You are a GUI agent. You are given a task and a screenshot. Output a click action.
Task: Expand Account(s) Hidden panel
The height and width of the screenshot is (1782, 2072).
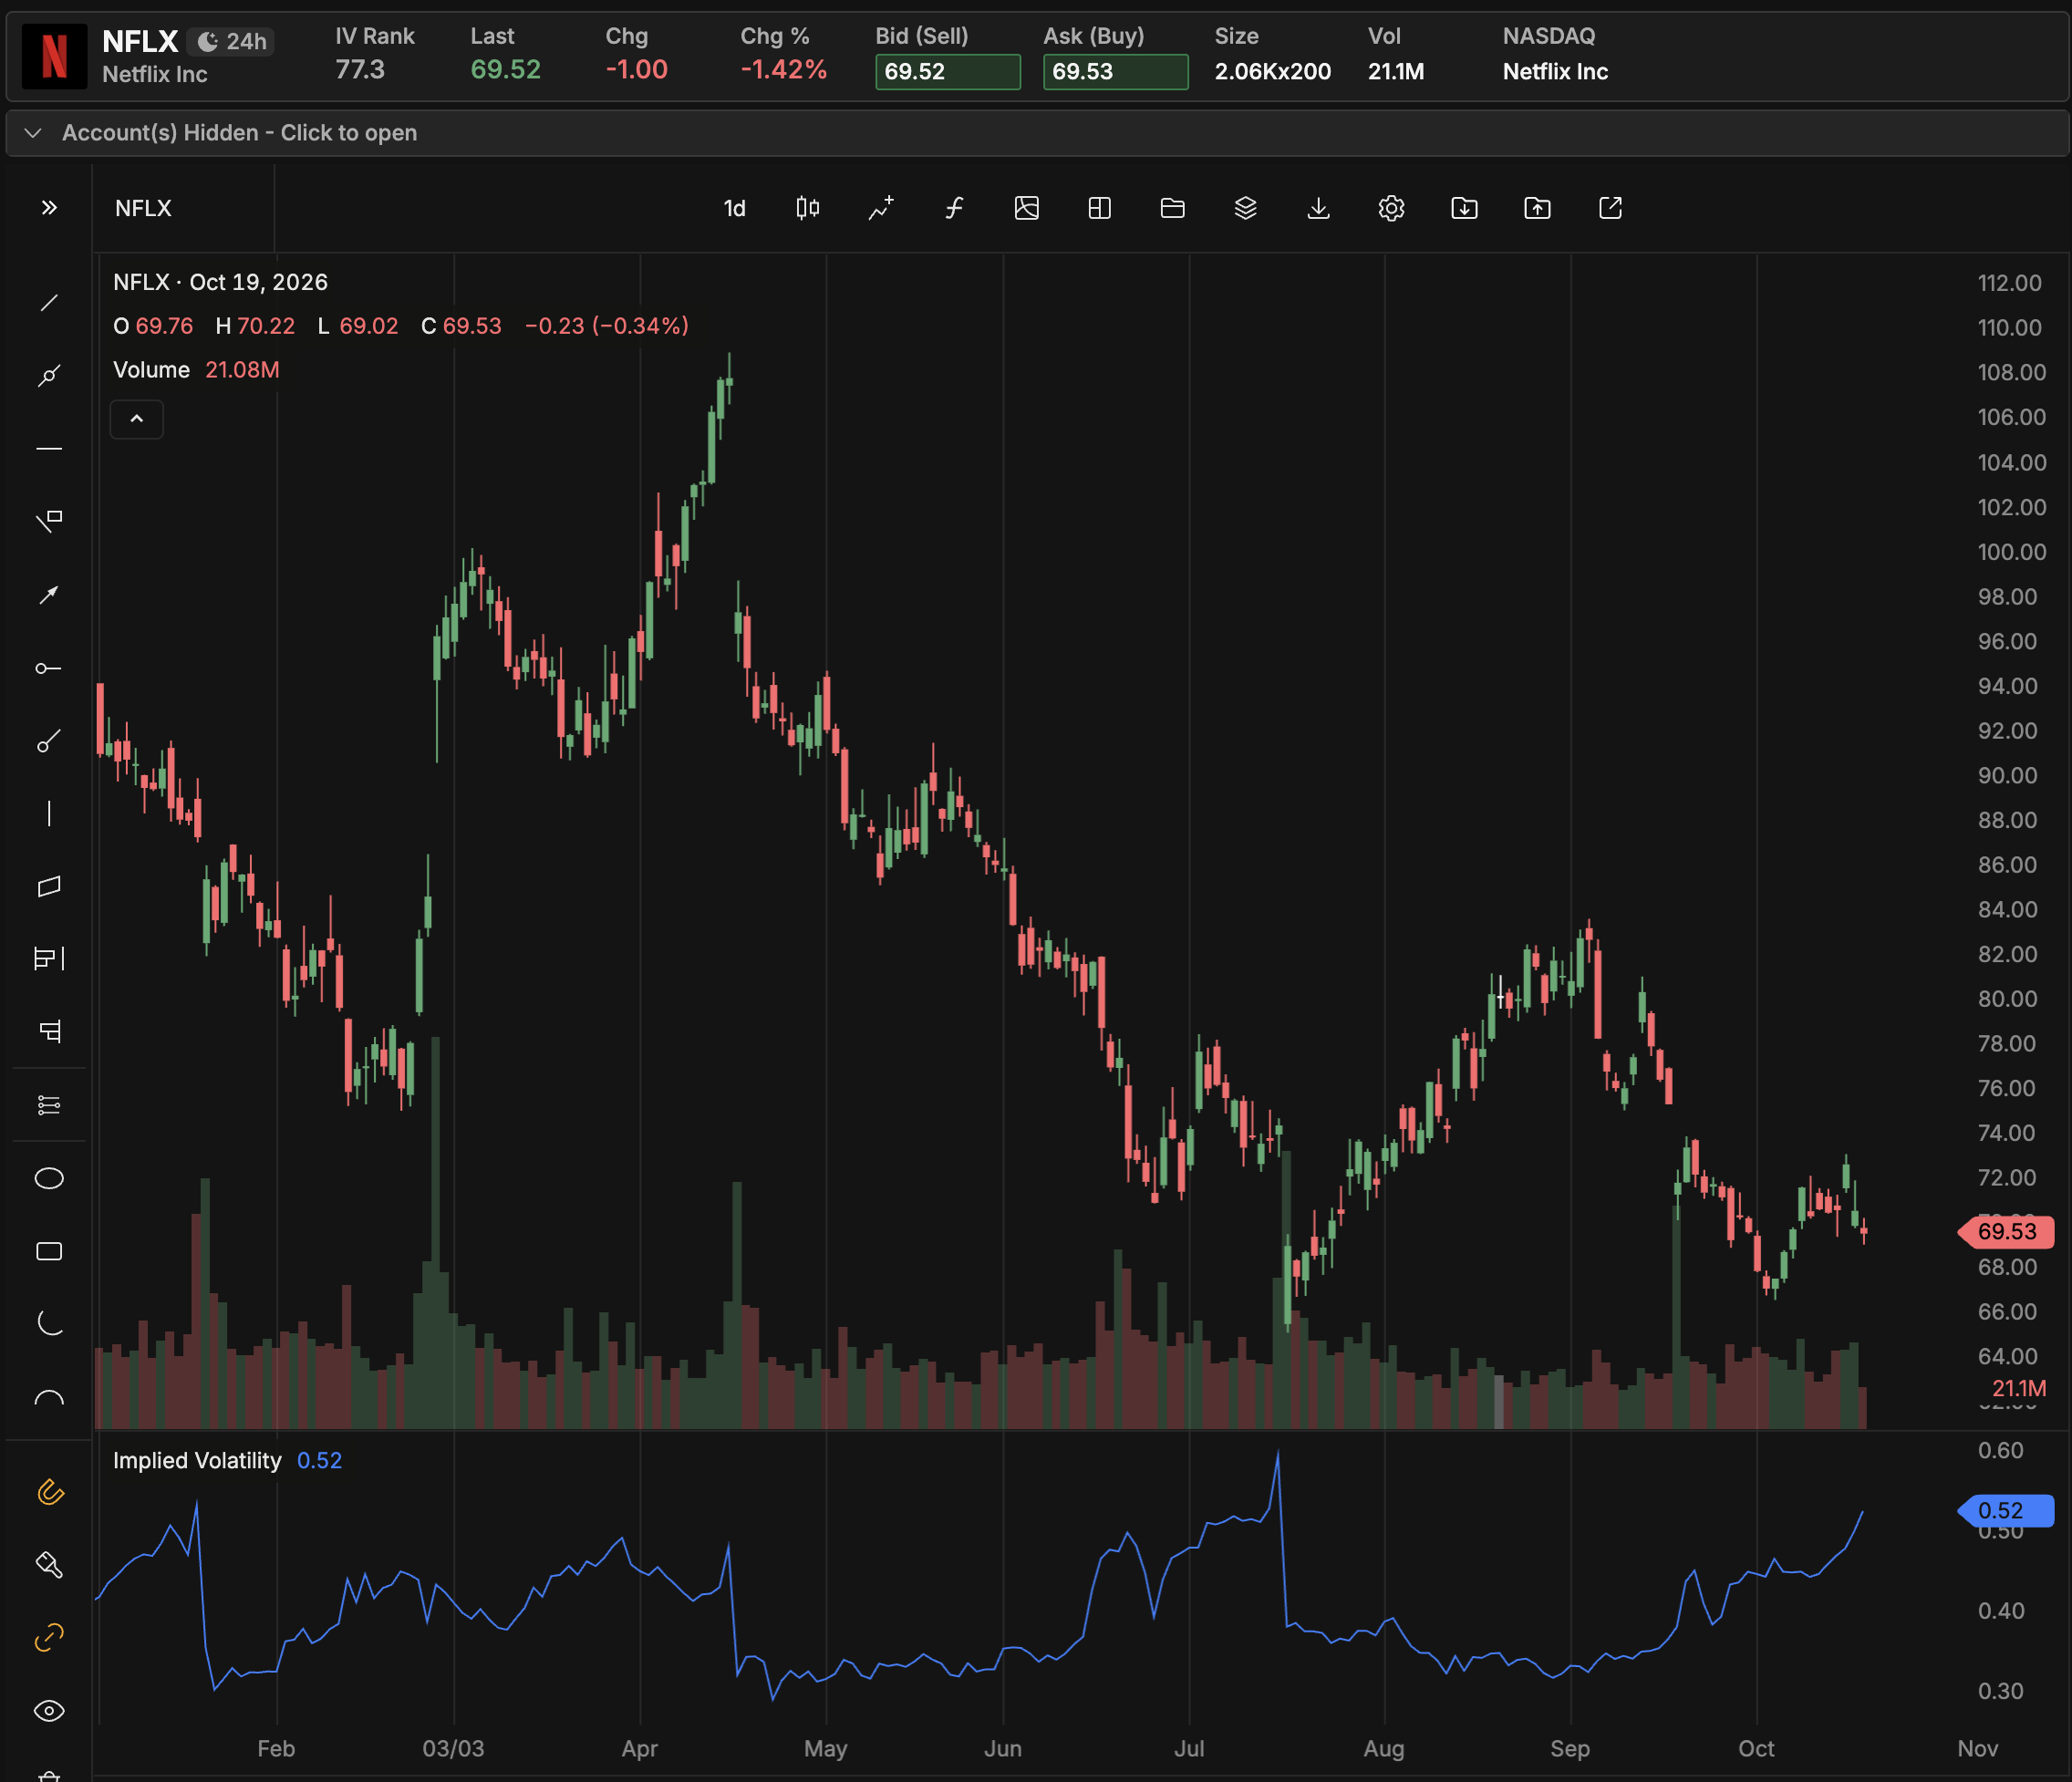[1037, 133]
